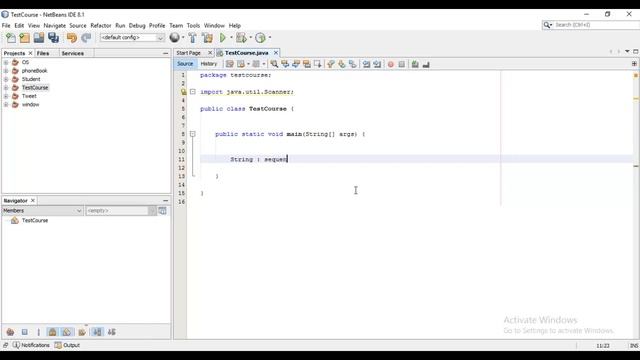The image size is (640, 360).
Task: Open the Refactor menu
Action: pos(101,25)
